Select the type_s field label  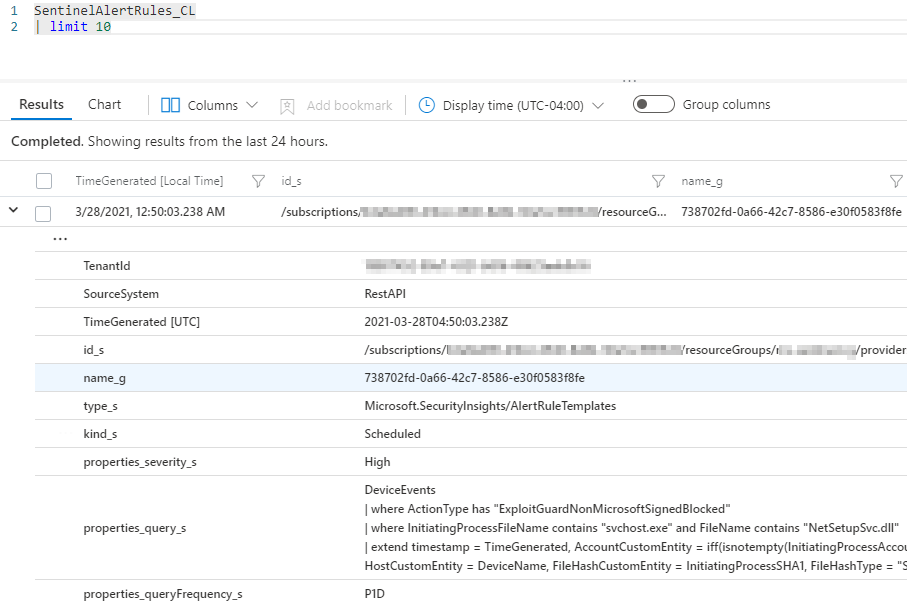(101, 406)
